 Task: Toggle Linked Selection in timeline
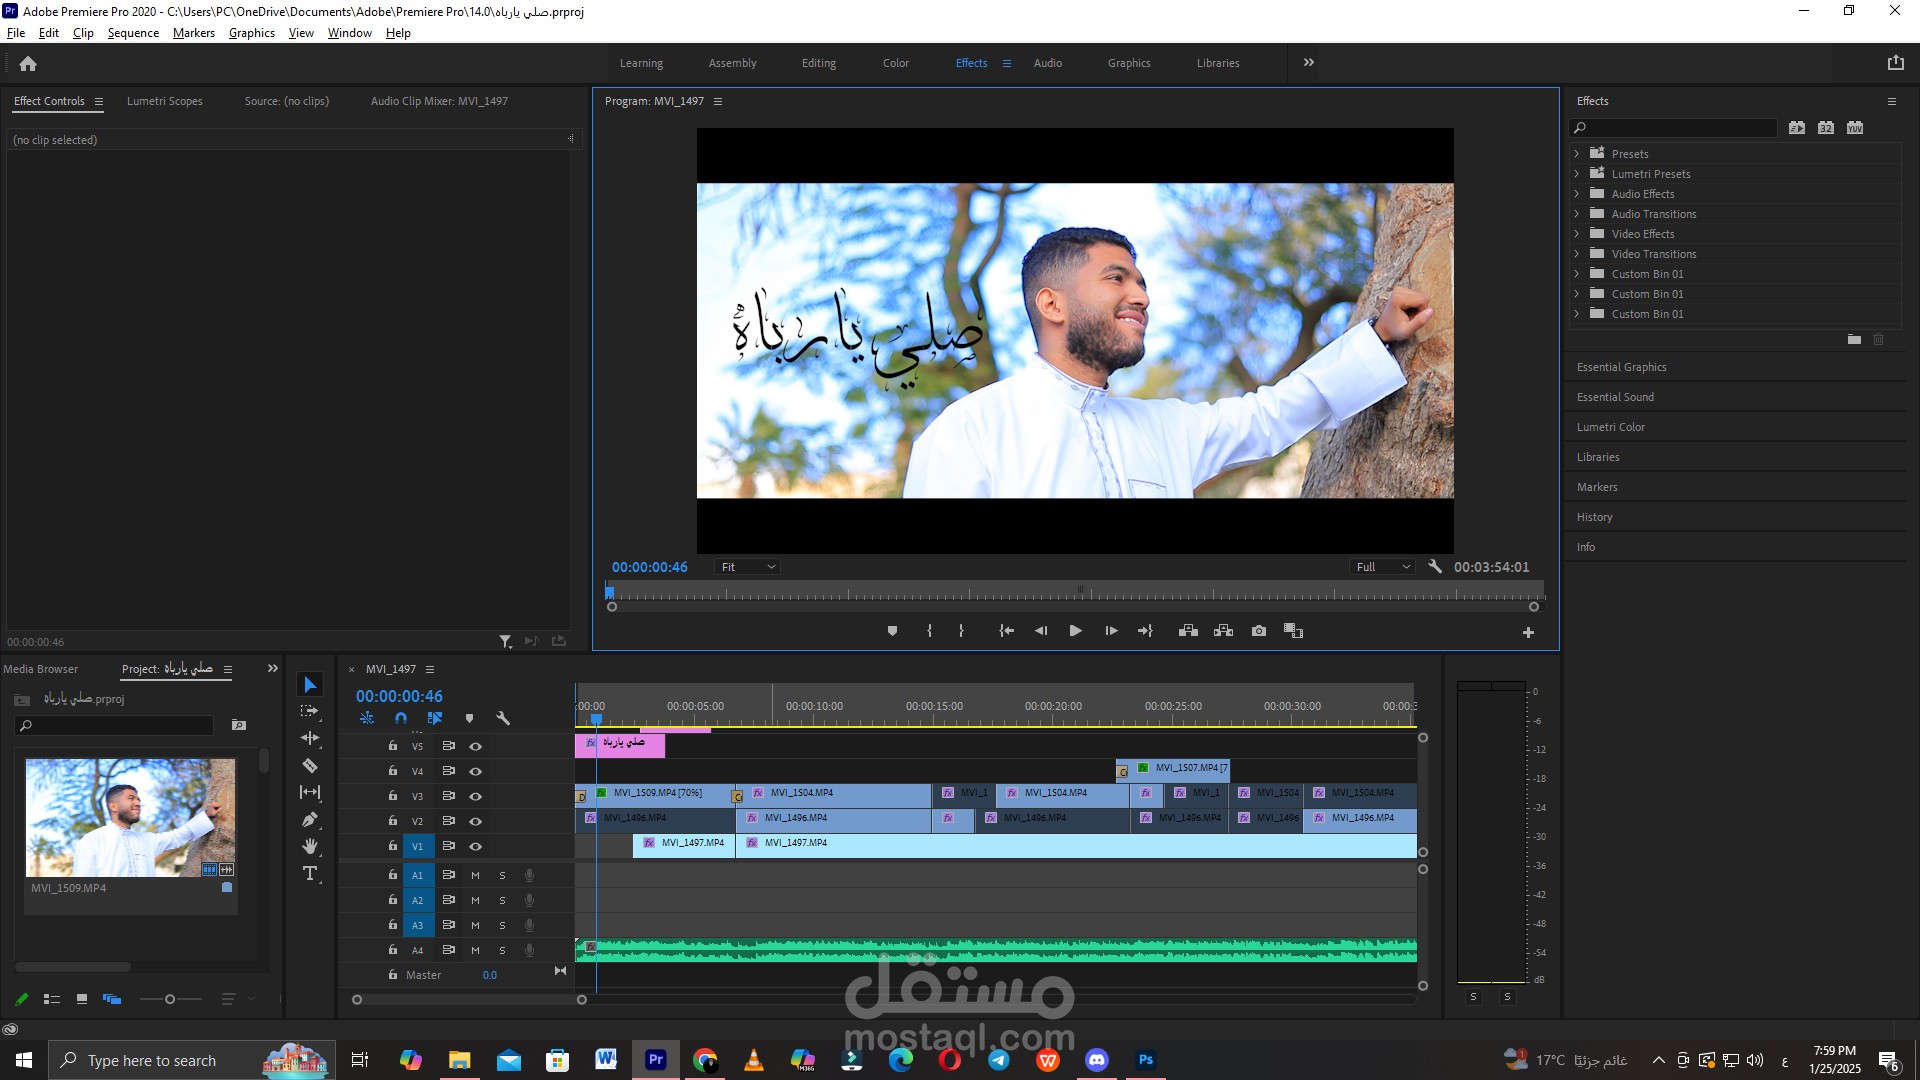coord(435,718)
